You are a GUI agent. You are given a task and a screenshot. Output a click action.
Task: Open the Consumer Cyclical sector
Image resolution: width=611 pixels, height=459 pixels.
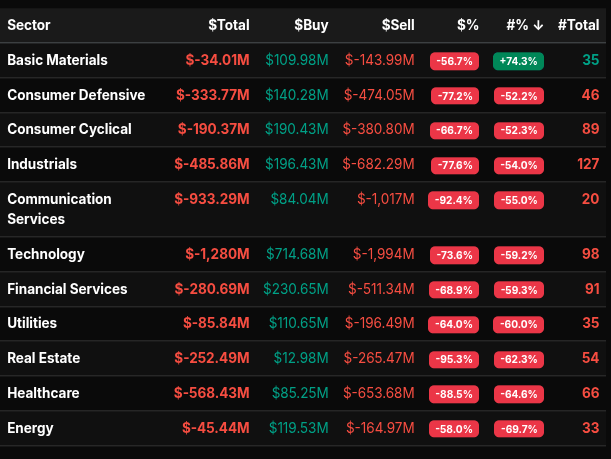click(72, 129)
